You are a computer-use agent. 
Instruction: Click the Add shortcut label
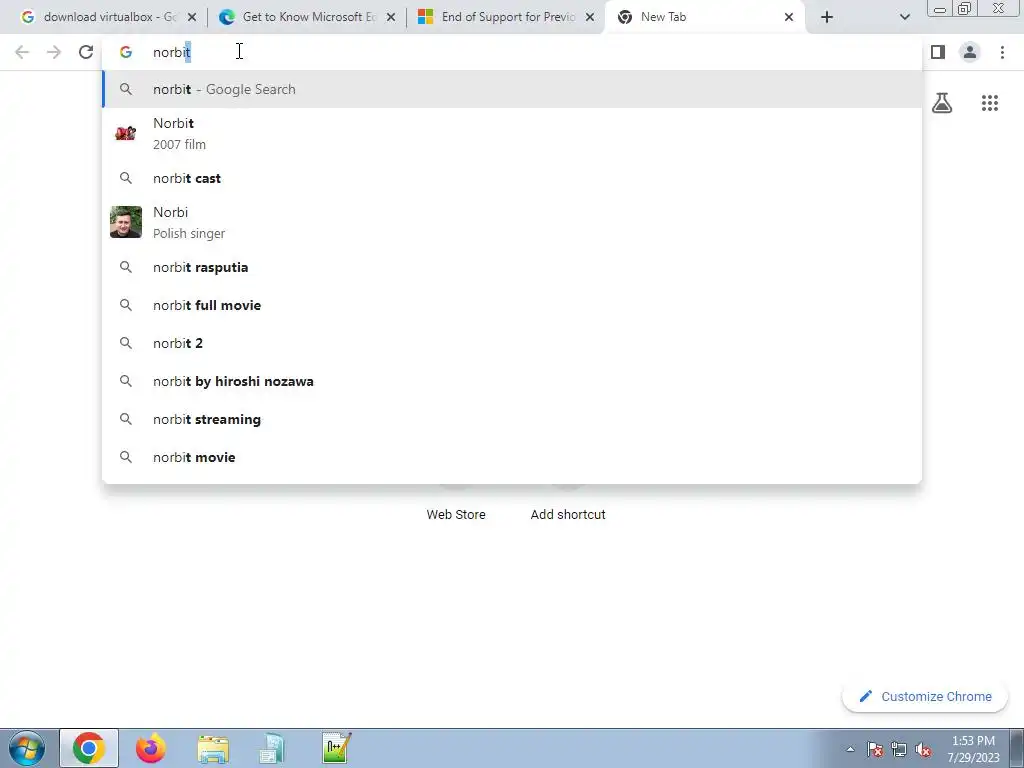coord(568,515)
